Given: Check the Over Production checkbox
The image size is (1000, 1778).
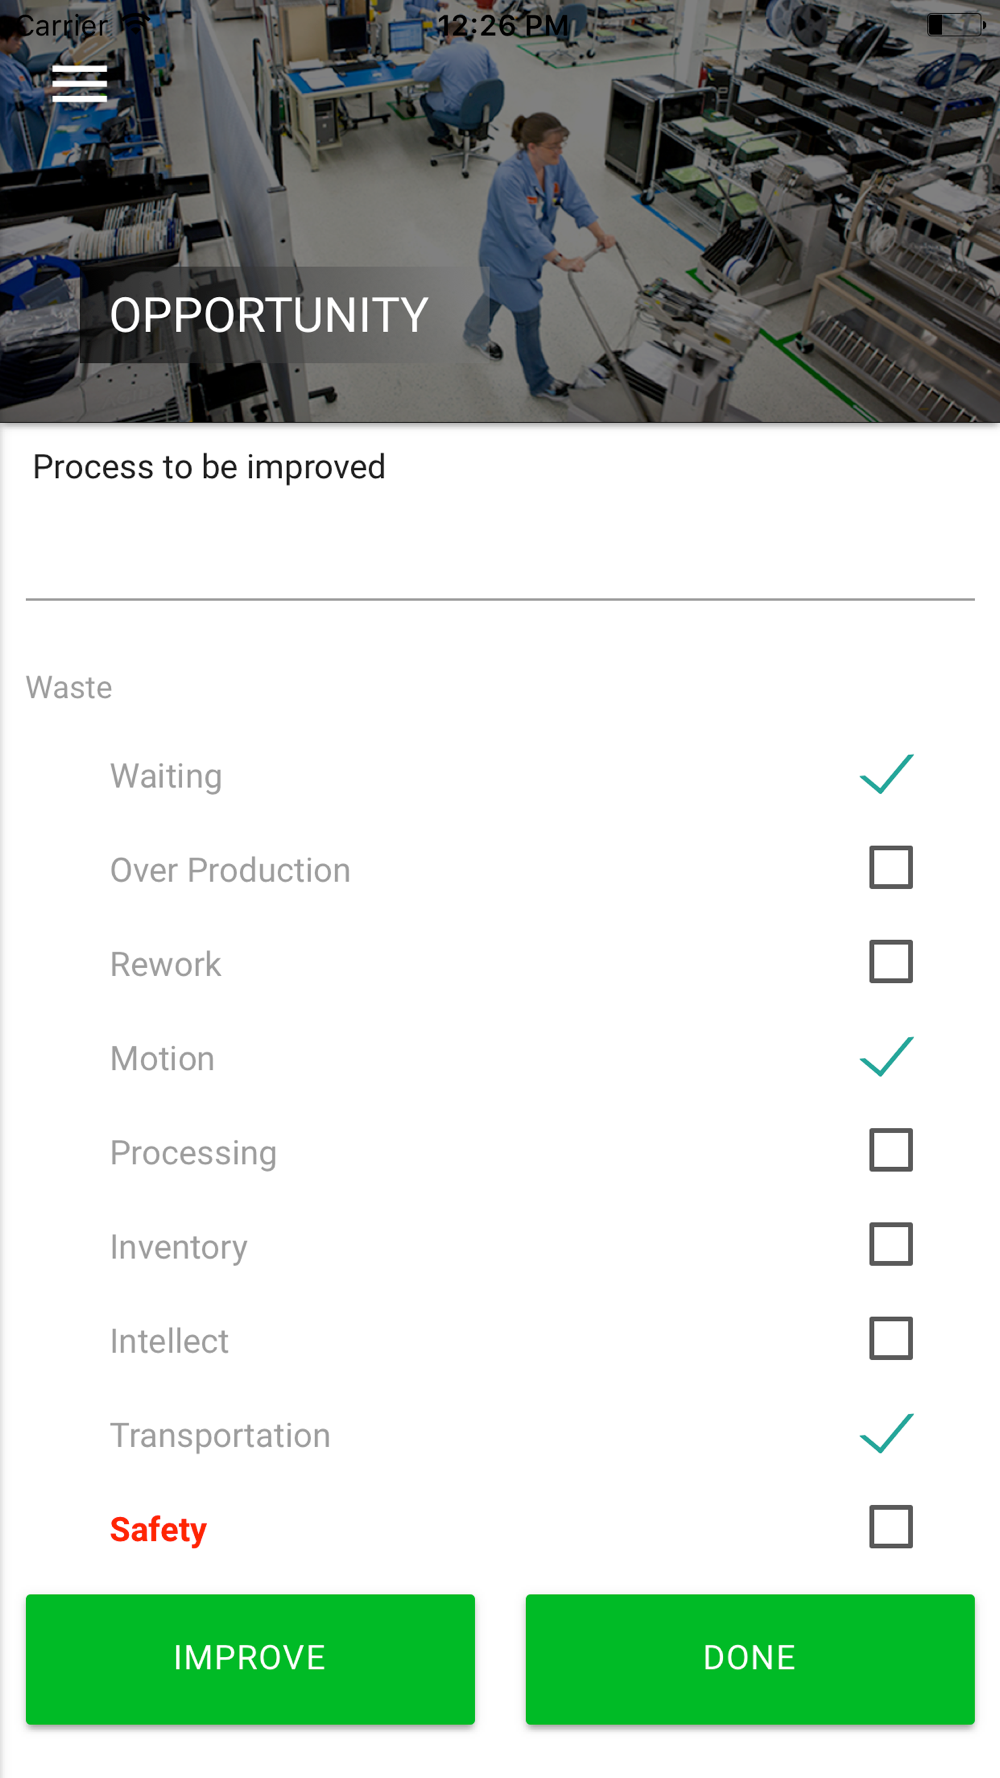Looking at the screenshot, I should tap(890, 868).
